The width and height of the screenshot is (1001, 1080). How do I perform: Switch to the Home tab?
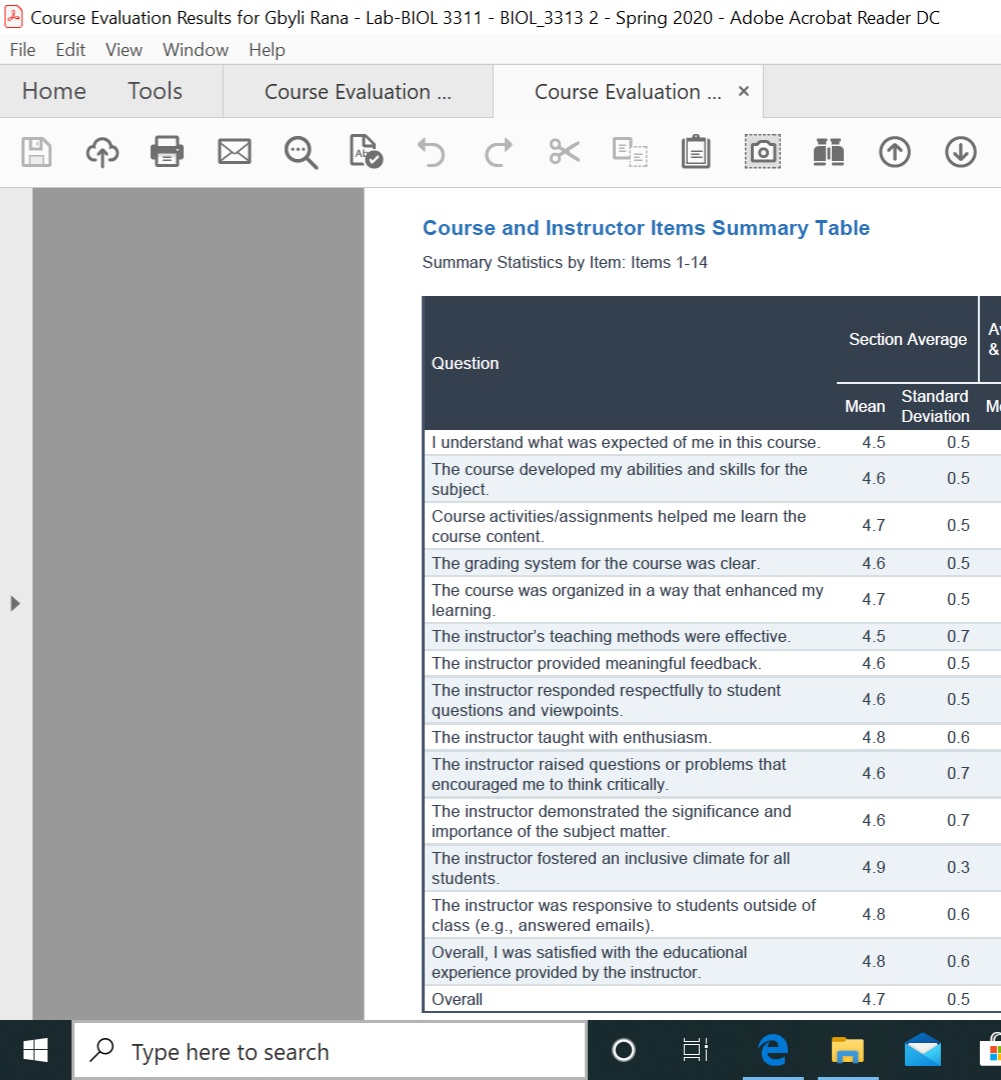[x=54, y=91]
